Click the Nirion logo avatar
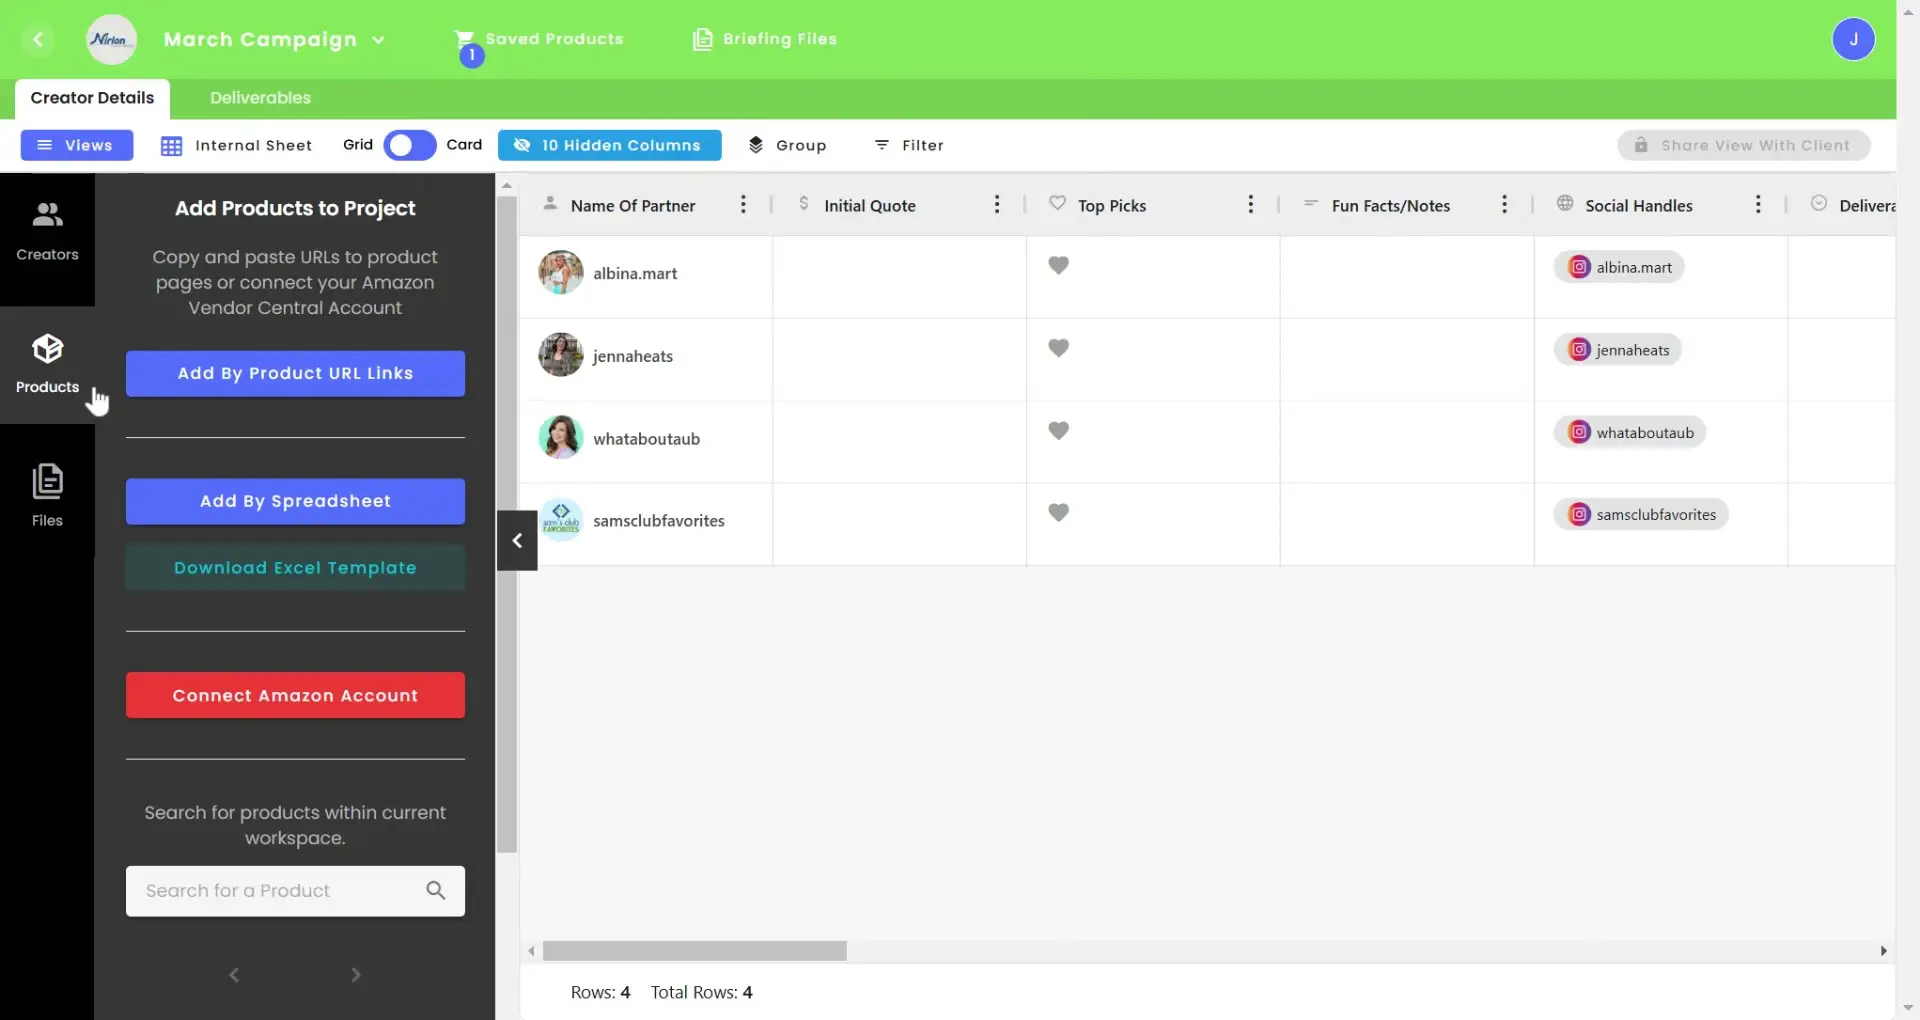 (111, 39)
